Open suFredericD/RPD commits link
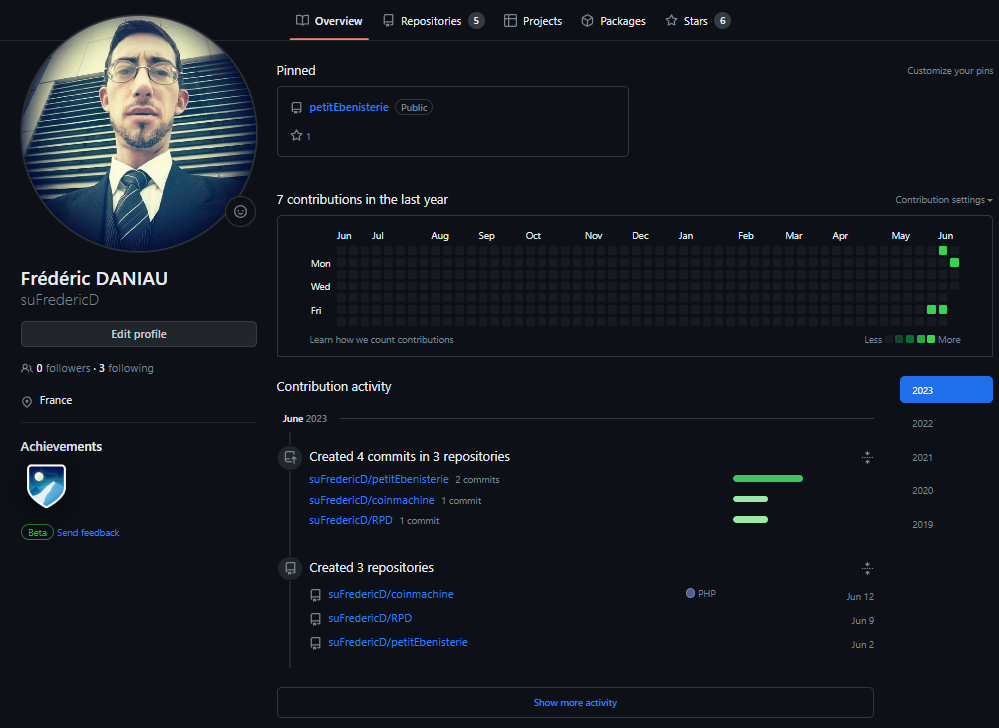 pos(351,520)
